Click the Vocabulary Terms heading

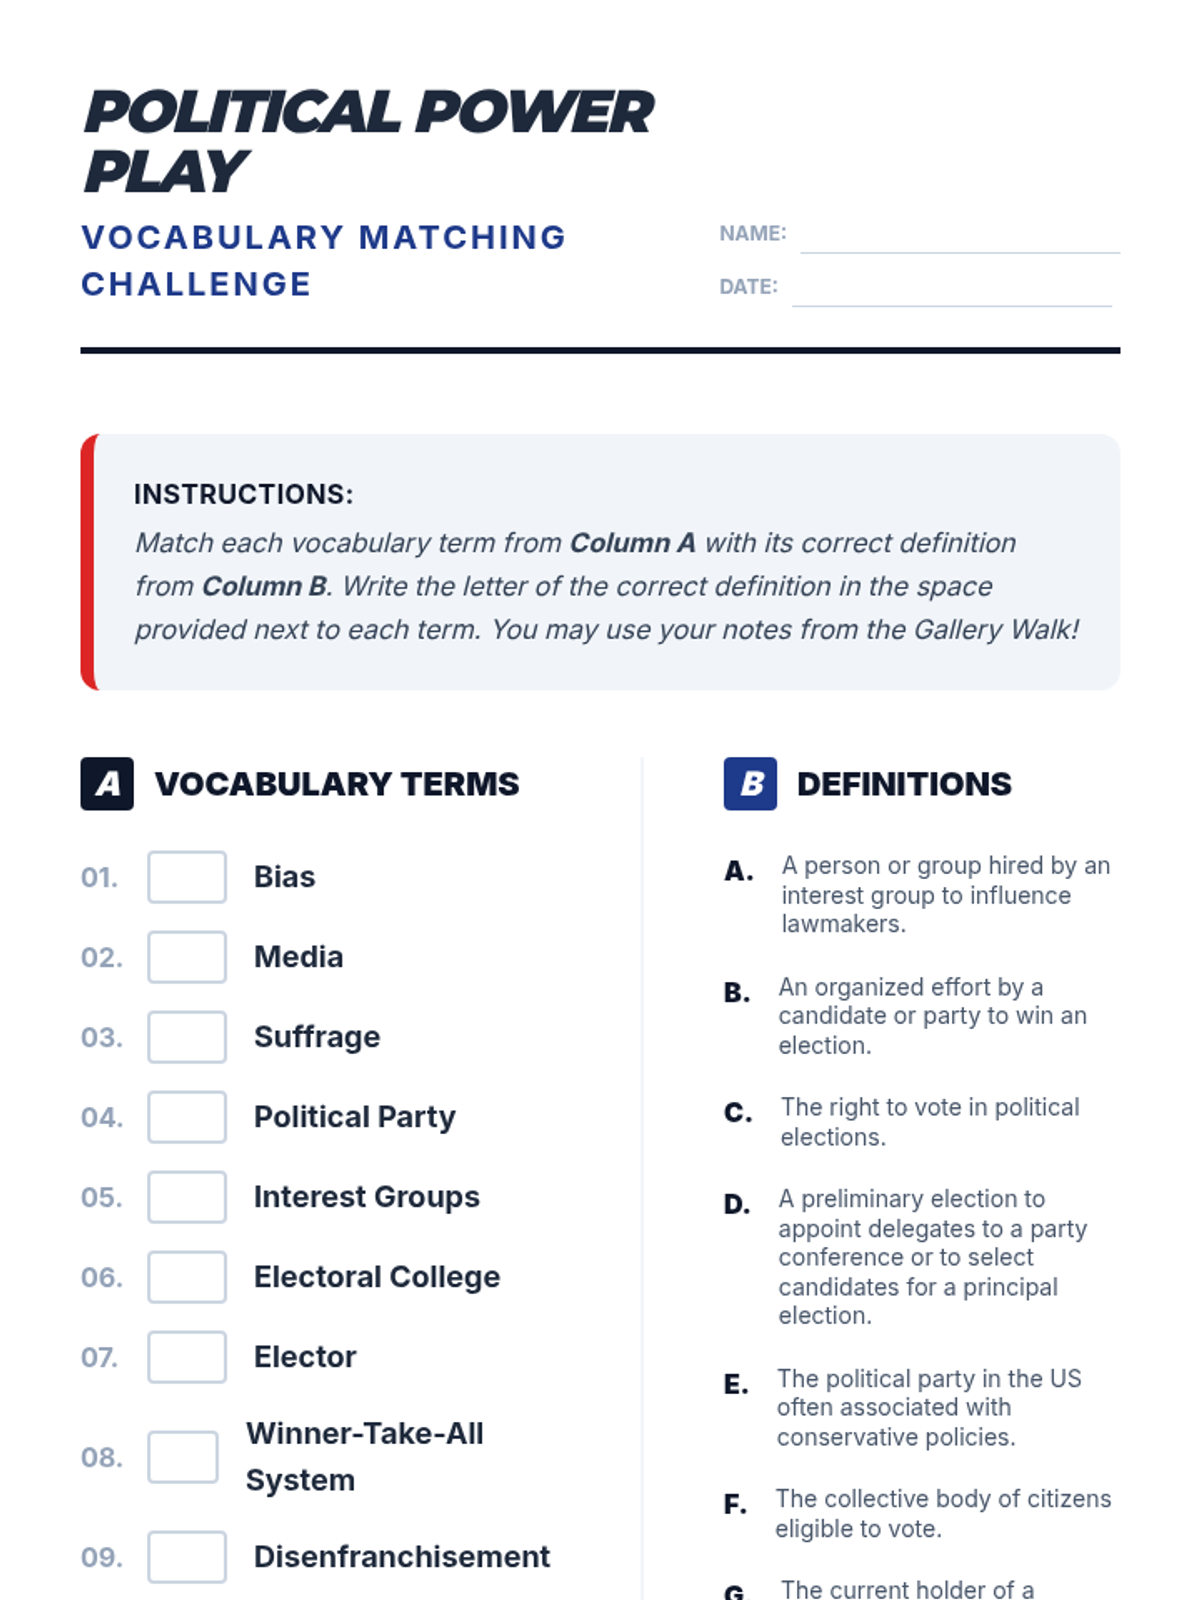pyautogui.click(x=337, y=784)
